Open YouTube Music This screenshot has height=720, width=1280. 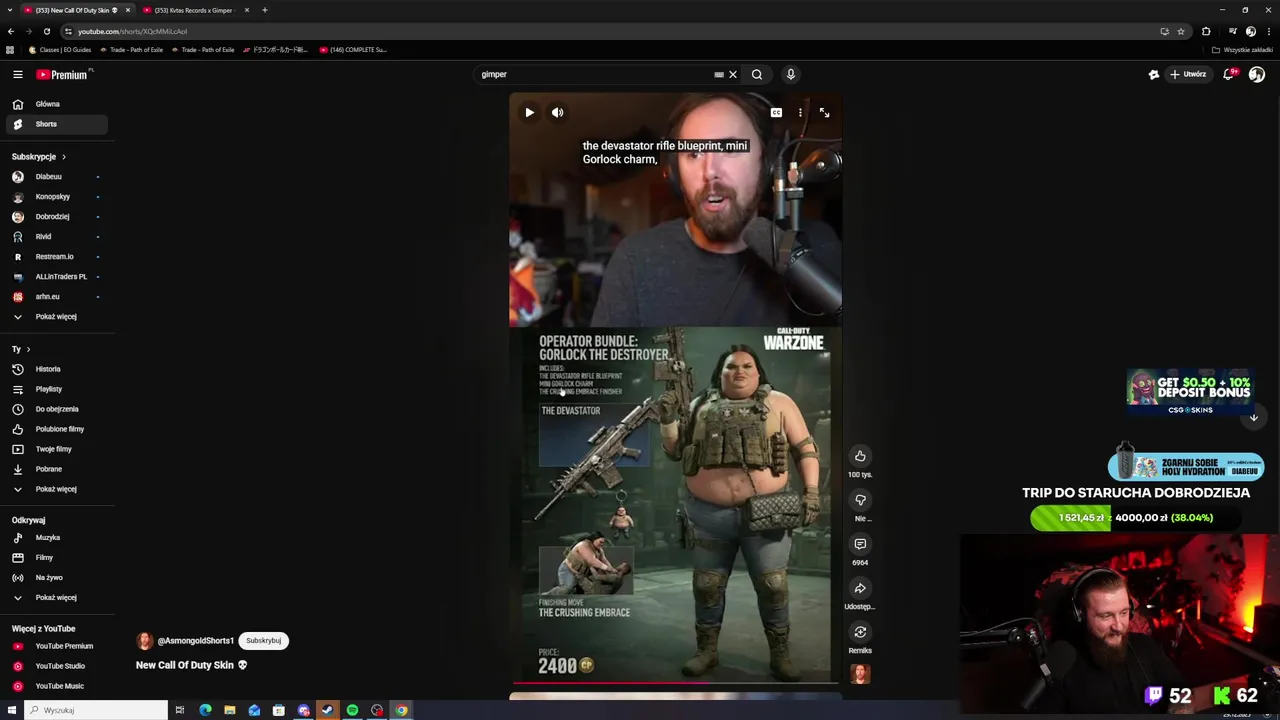coord(59,686)
